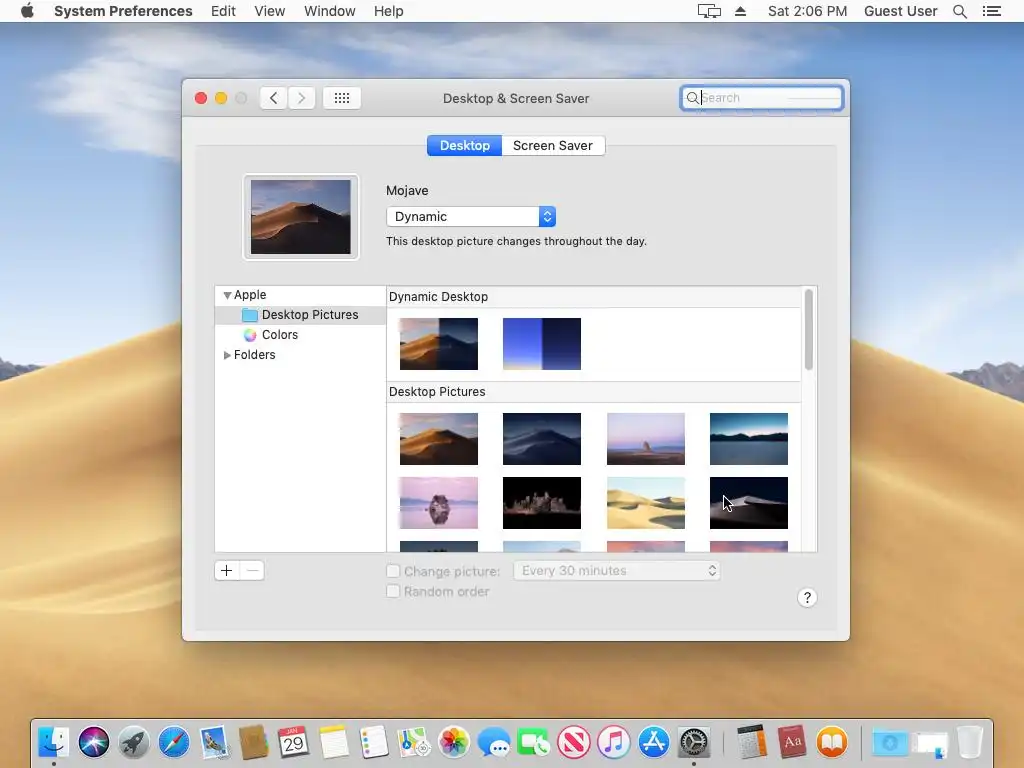
Task: Open Dictionary app in the Dock
Action: [792, 743]
